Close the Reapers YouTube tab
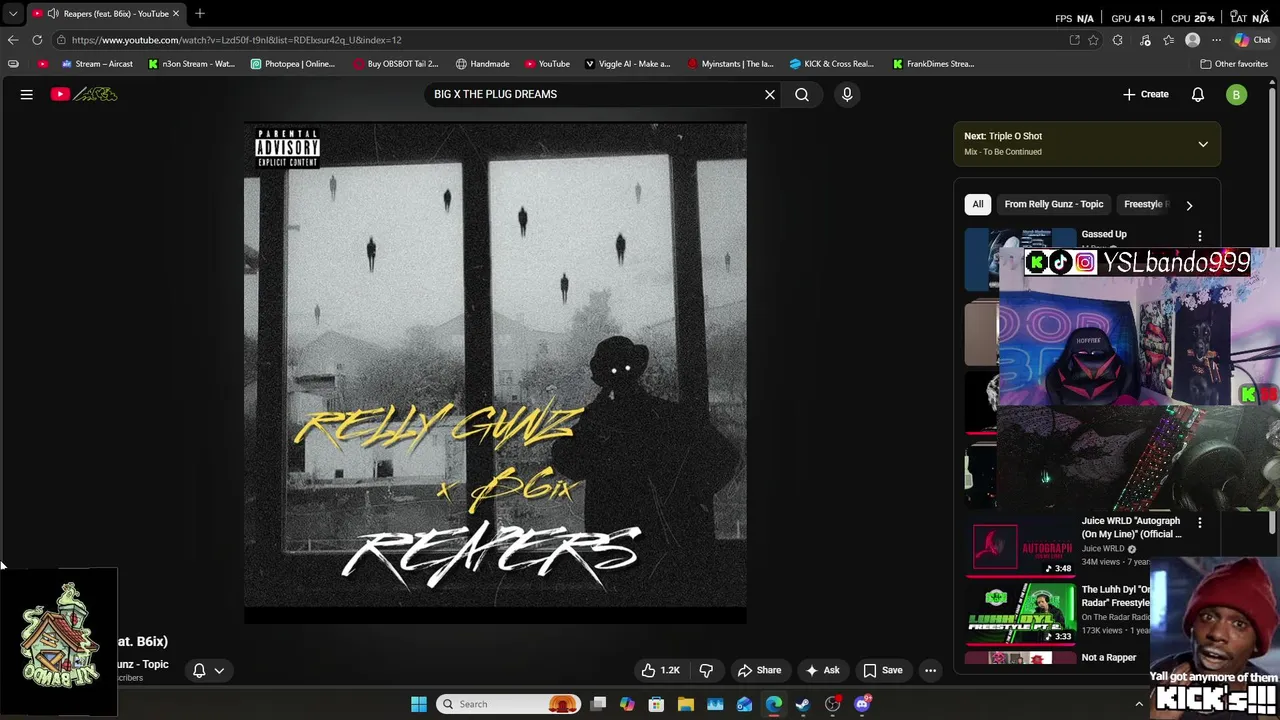The width and height of the screenshot is (1280, 720). (176, 13)
